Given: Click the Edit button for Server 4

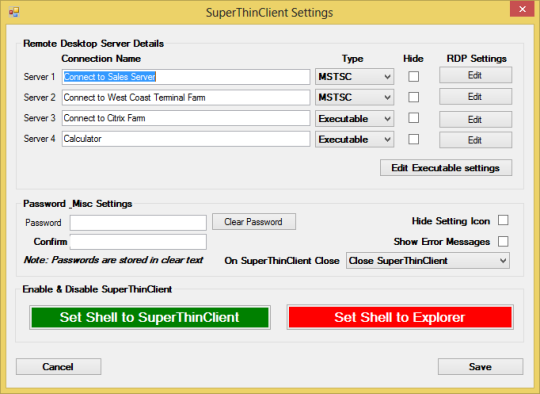Looking at the screenshot, I should [475, 140].
